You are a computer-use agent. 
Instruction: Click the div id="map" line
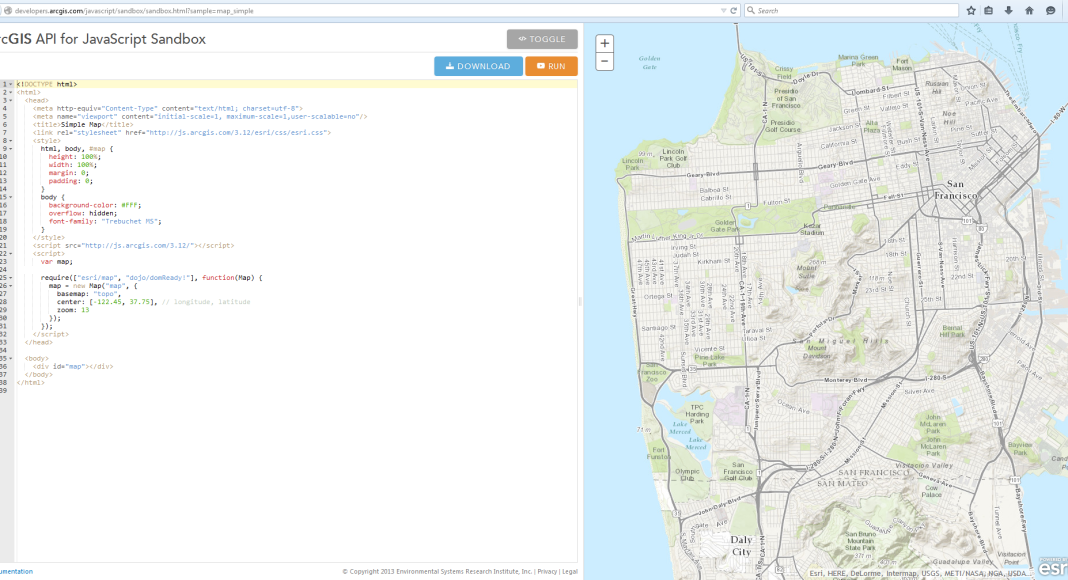point(73,367)
